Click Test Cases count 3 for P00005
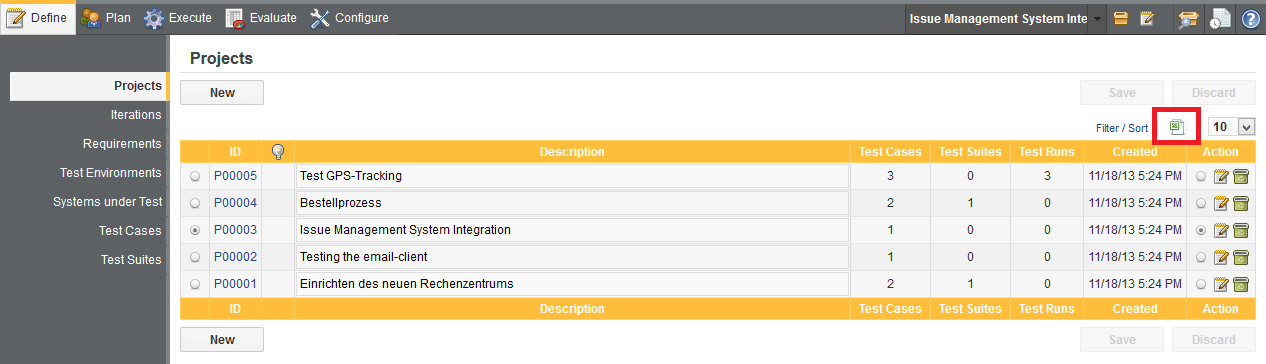Image resolution: width=1266 pixels, height=364 pixels. click(890, 176)
